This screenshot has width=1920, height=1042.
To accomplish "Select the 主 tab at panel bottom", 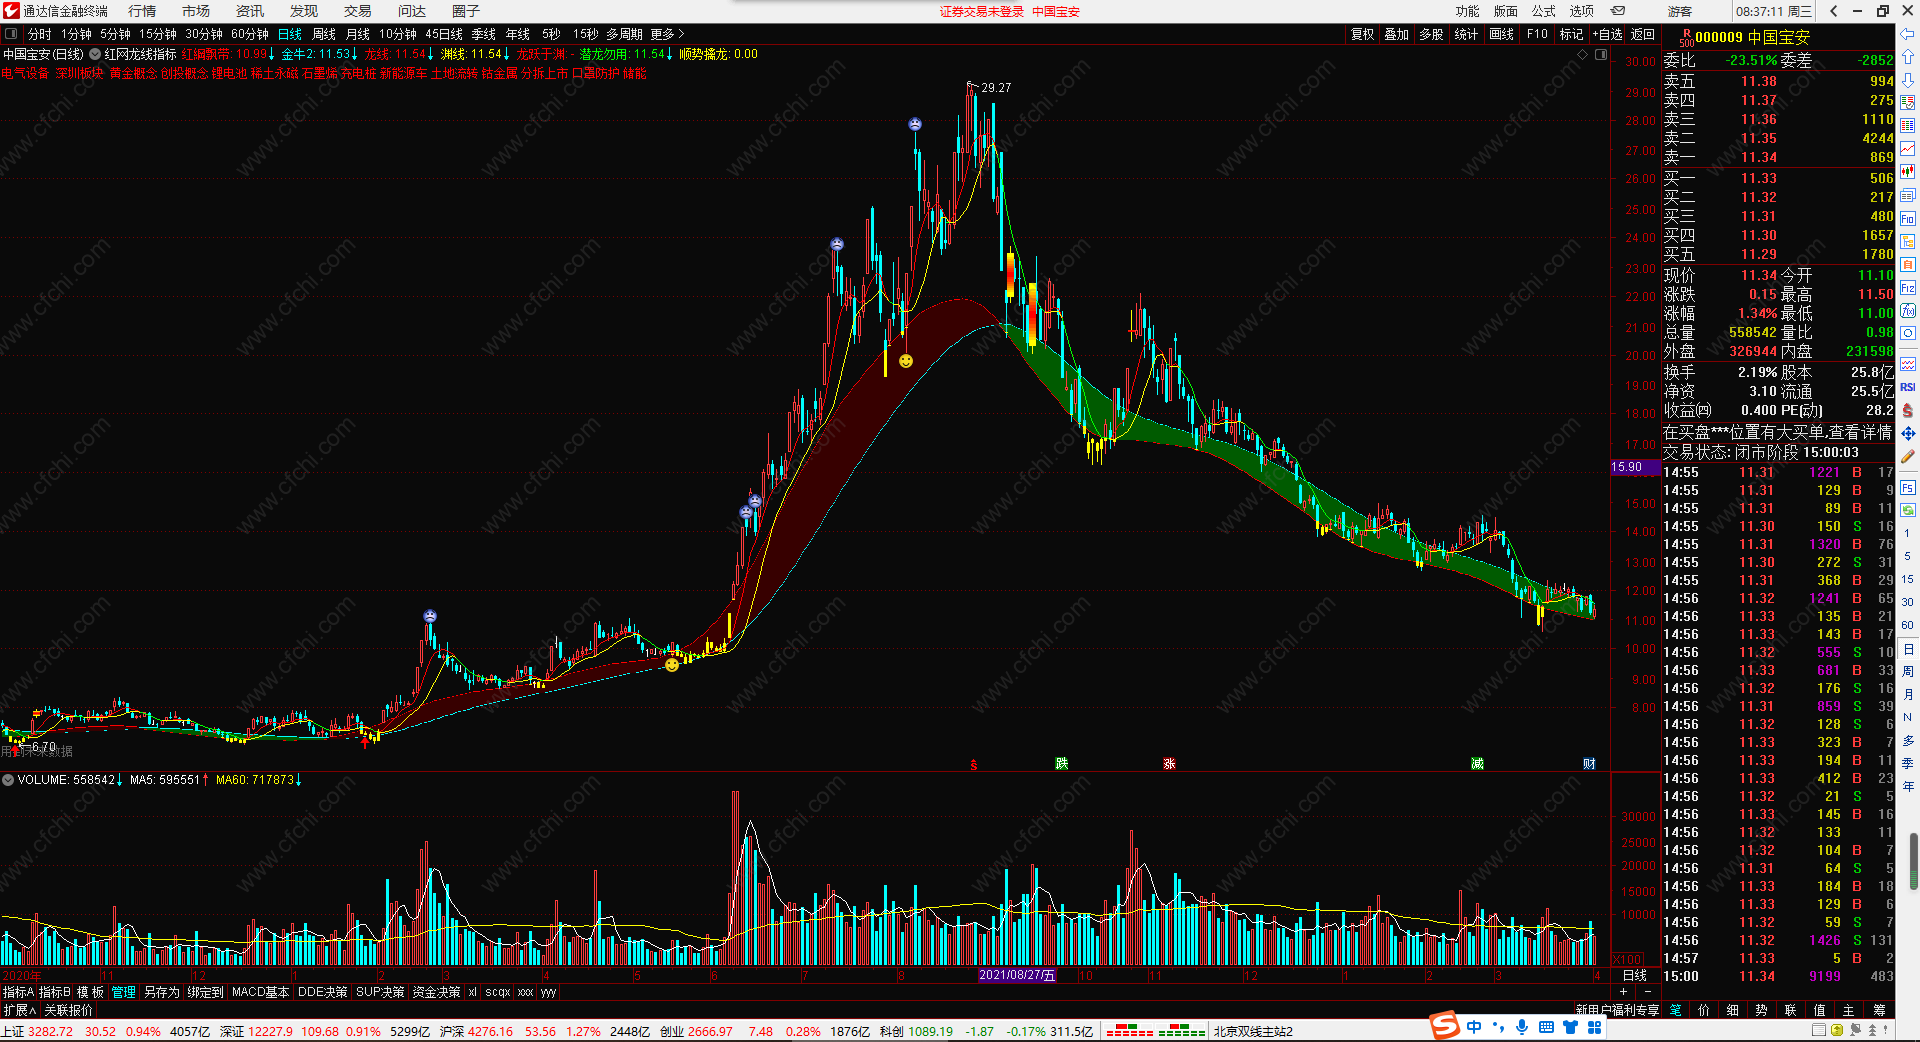I will [1849, 1010].
